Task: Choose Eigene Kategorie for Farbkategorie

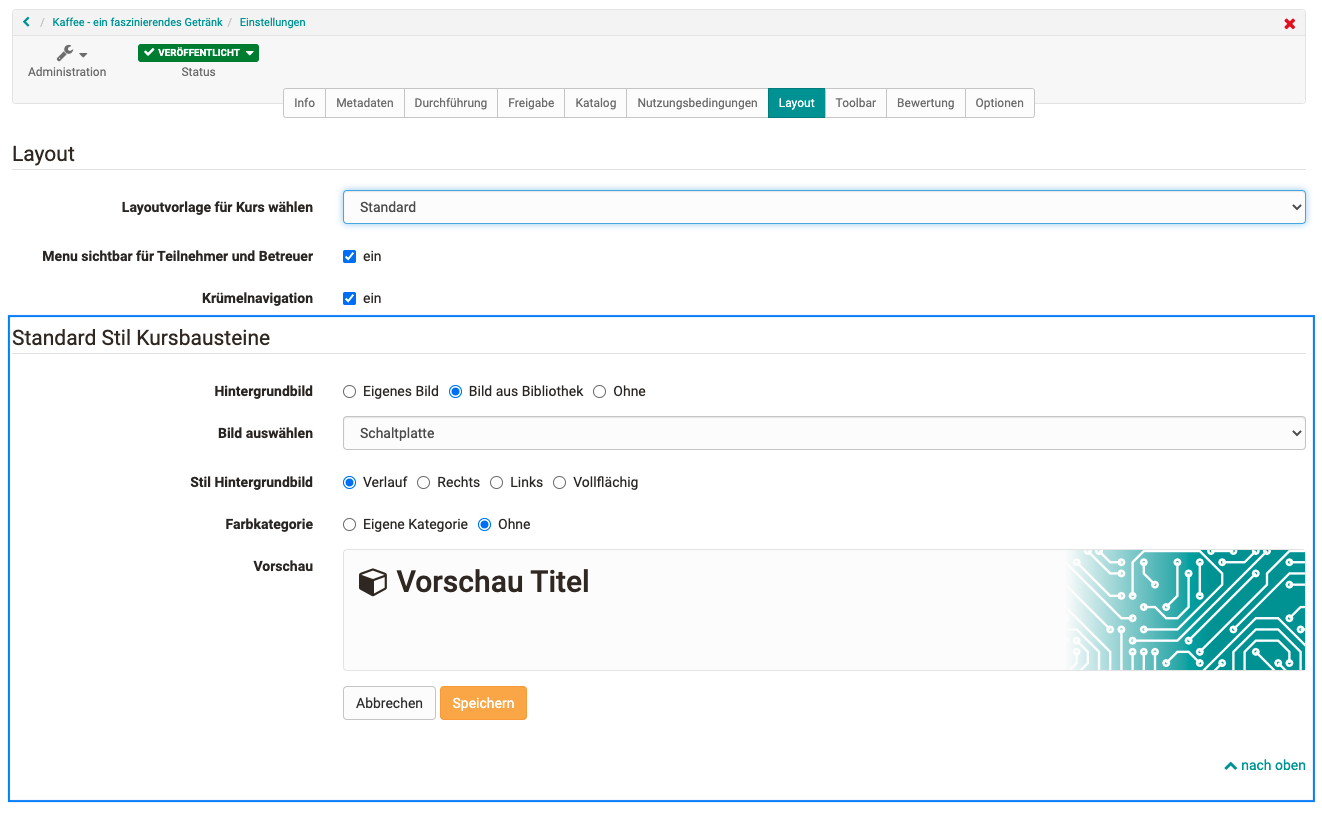Action: 350,524
